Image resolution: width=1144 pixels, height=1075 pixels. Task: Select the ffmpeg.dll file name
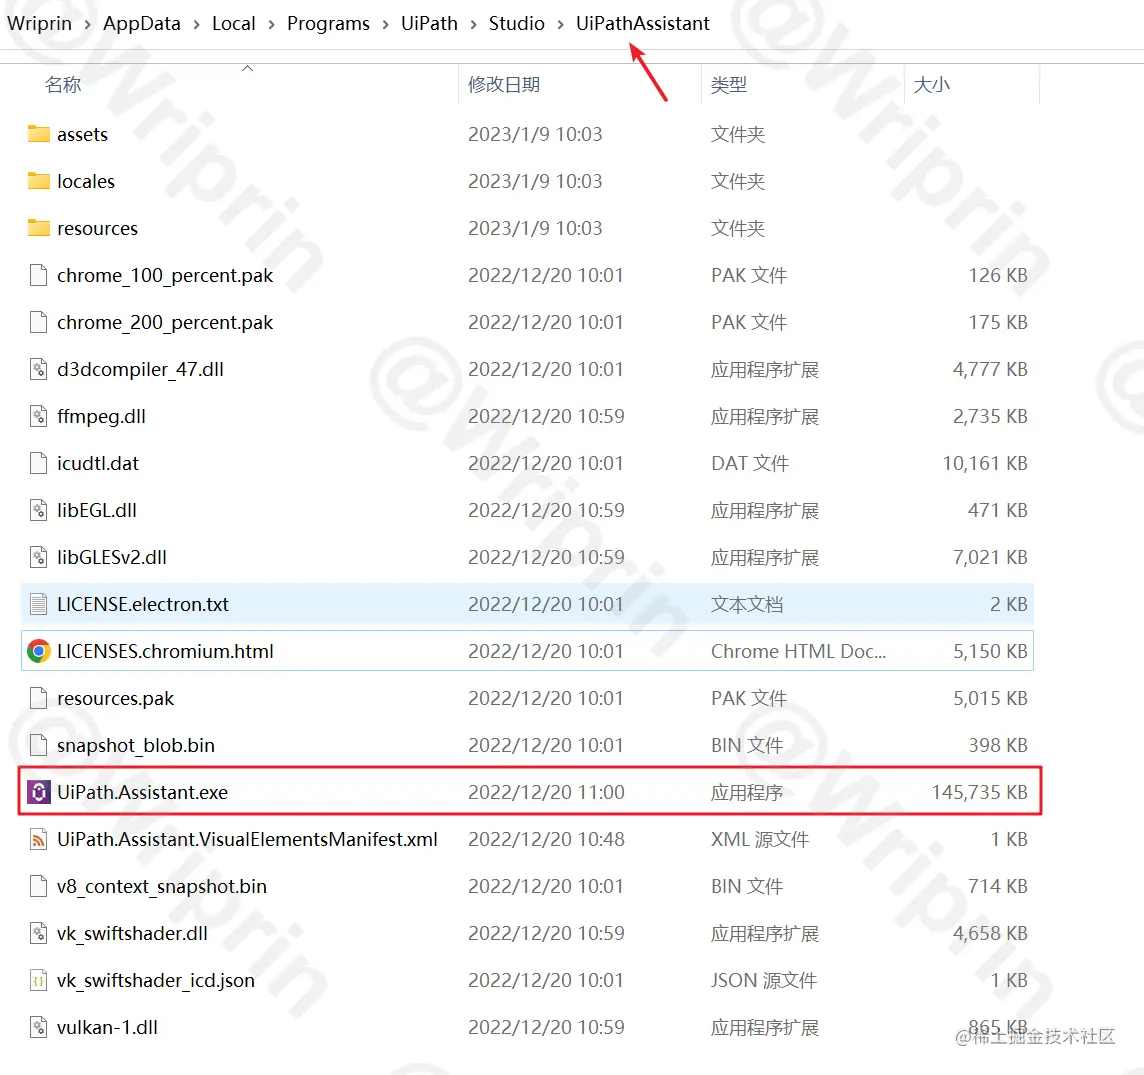(x=101, y=416)
